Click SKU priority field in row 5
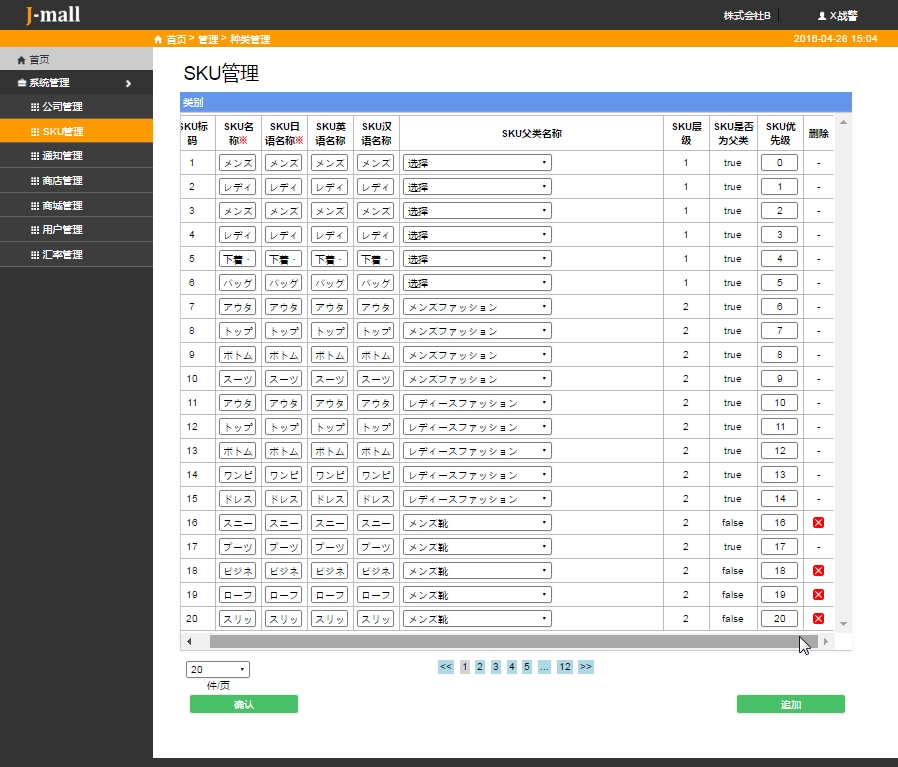The image size is (898, 767). point(779,259)
